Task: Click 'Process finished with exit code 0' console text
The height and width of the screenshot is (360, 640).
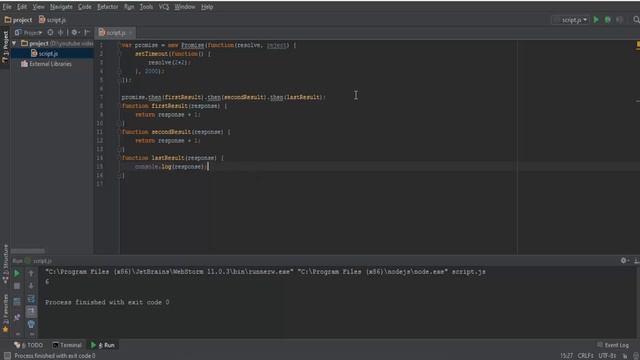Action: coord(107,302)
